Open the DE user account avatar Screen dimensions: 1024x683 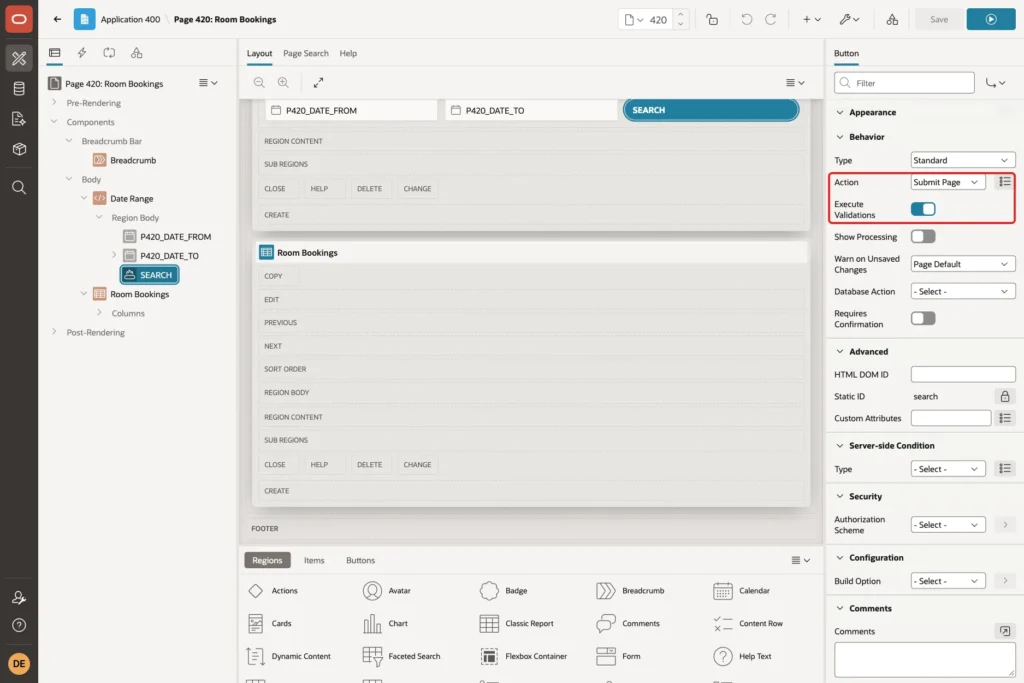(x=19, y=663)
